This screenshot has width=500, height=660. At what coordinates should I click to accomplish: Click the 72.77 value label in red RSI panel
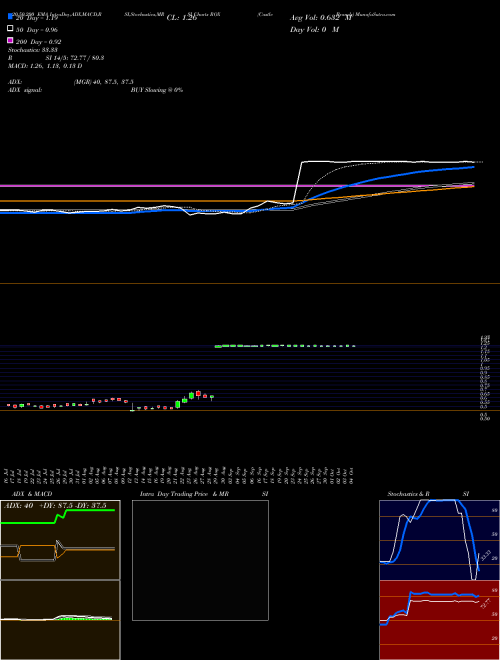coord(485,604)
